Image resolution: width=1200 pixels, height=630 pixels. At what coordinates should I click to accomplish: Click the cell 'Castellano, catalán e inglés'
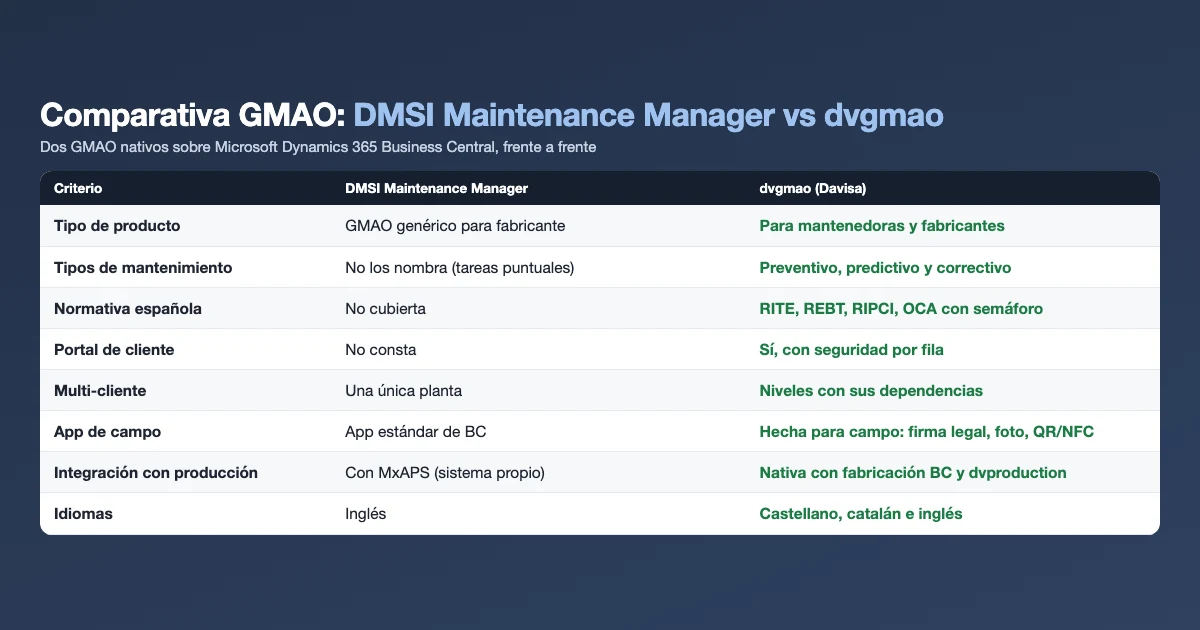[x=861, y=513]
